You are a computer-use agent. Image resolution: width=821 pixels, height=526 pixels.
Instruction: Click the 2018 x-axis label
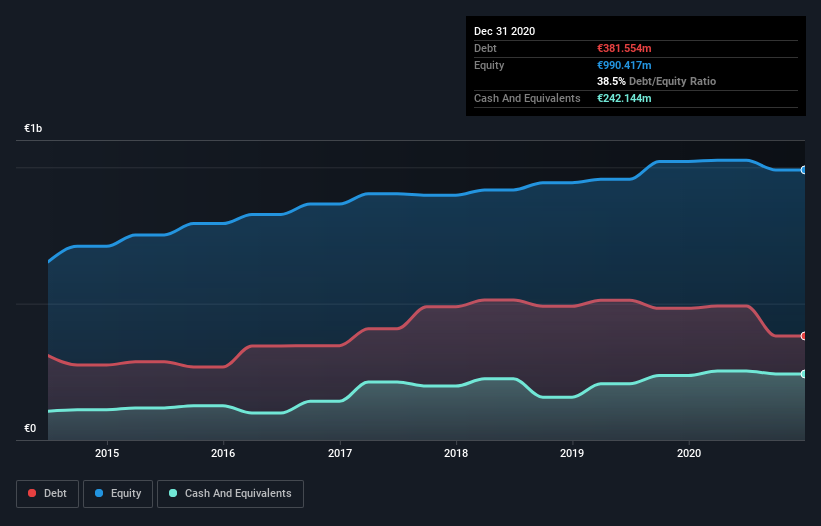pyautogui.click(x=456, y=453)
